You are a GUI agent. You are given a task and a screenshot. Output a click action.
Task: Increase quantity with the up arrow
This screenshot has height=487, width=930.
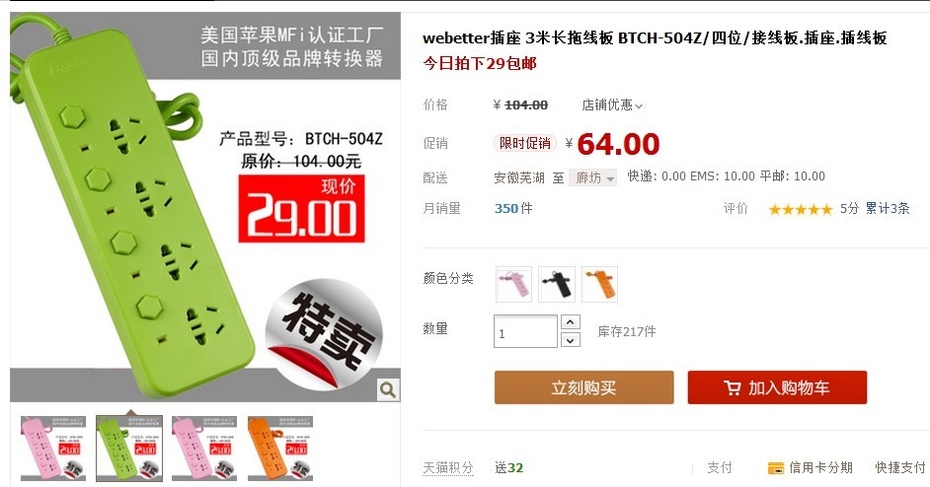570,322
